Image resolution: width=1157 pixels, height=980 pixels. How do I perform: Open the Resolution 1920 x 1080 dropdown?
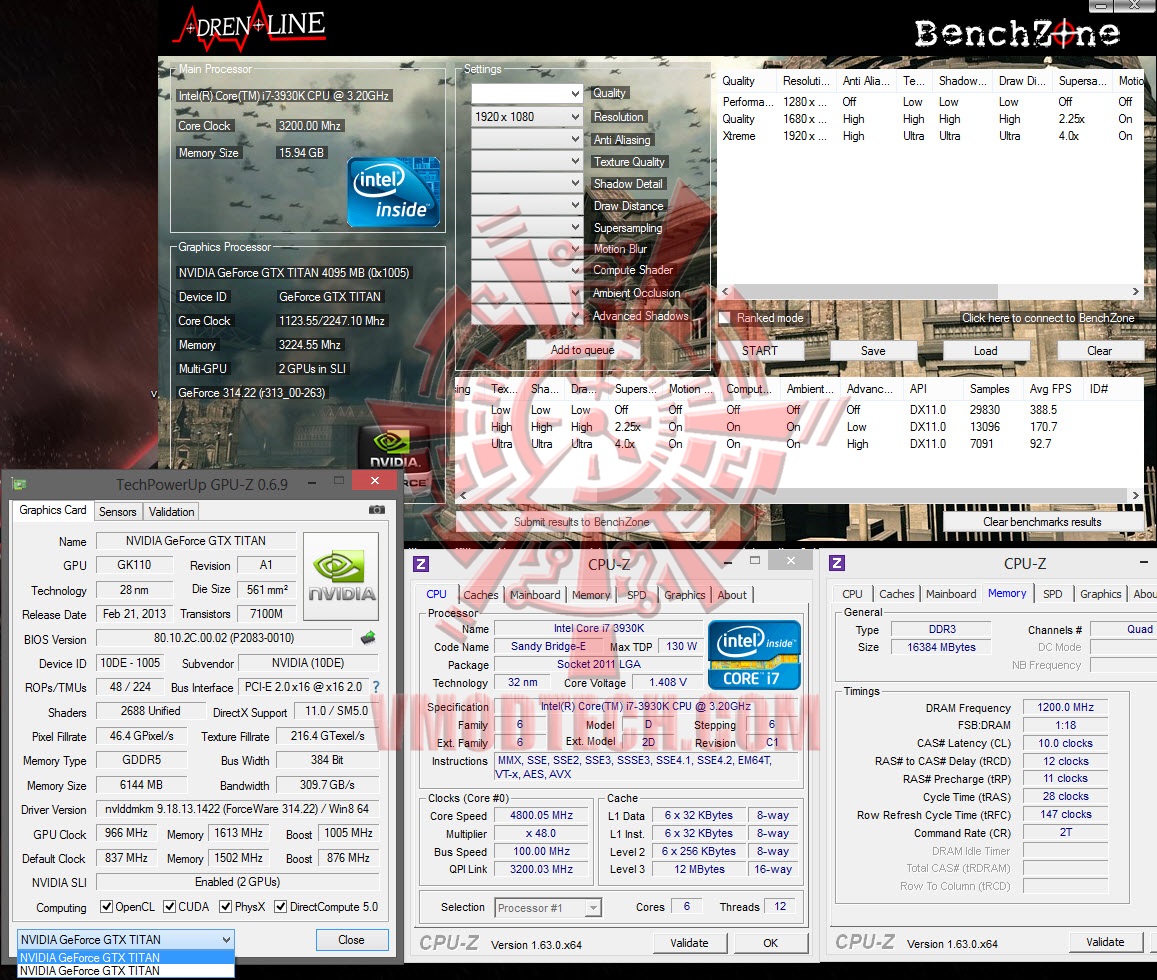pos(528,117)
